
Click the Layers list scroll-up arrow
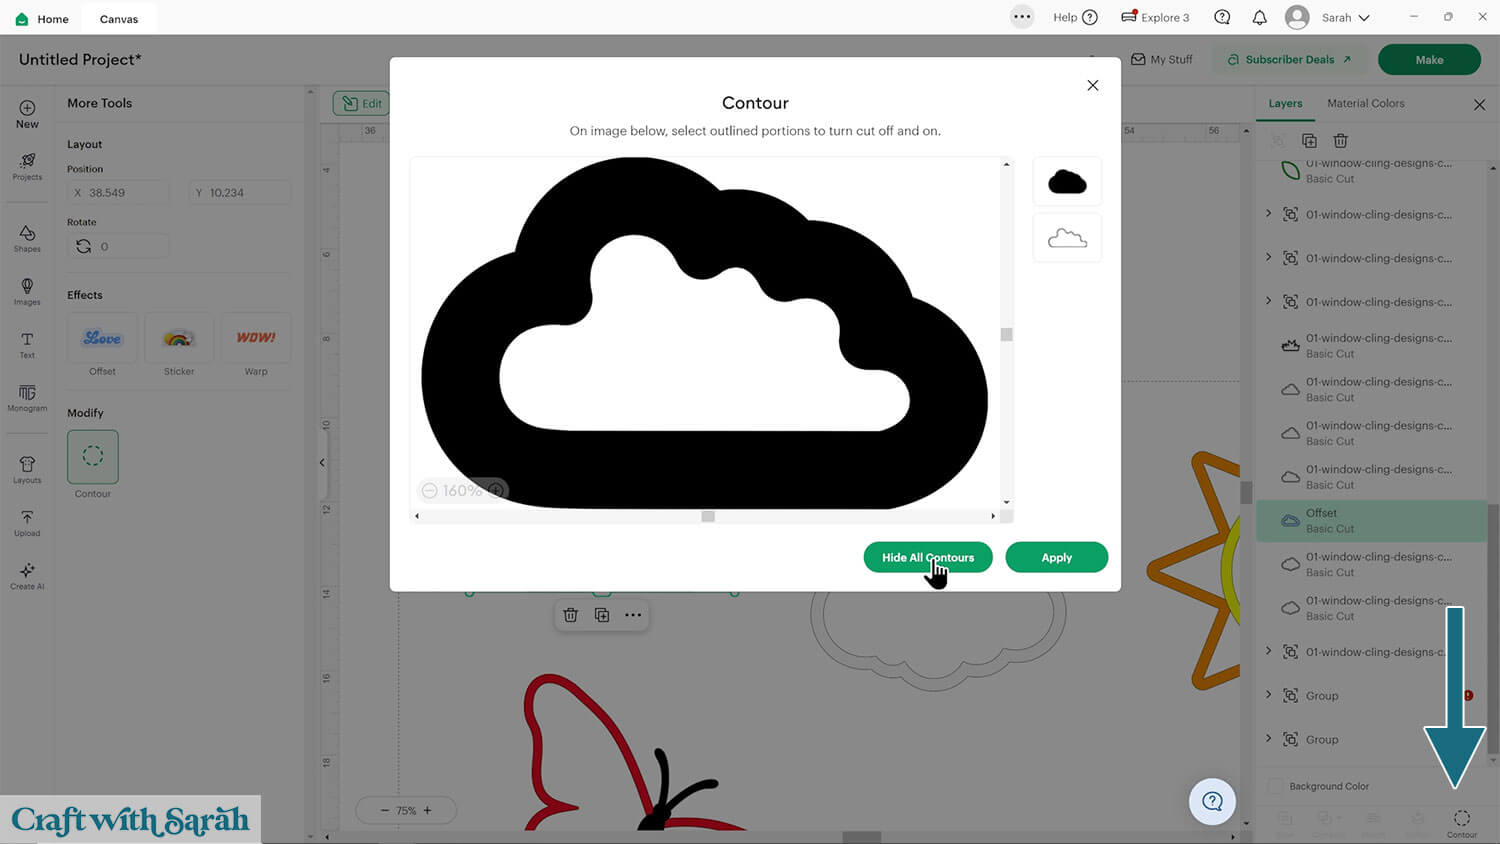1493,167
